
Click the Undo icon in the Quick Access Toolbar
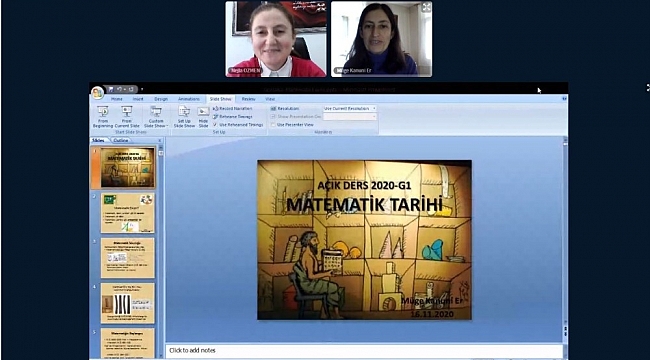(119, 89)
